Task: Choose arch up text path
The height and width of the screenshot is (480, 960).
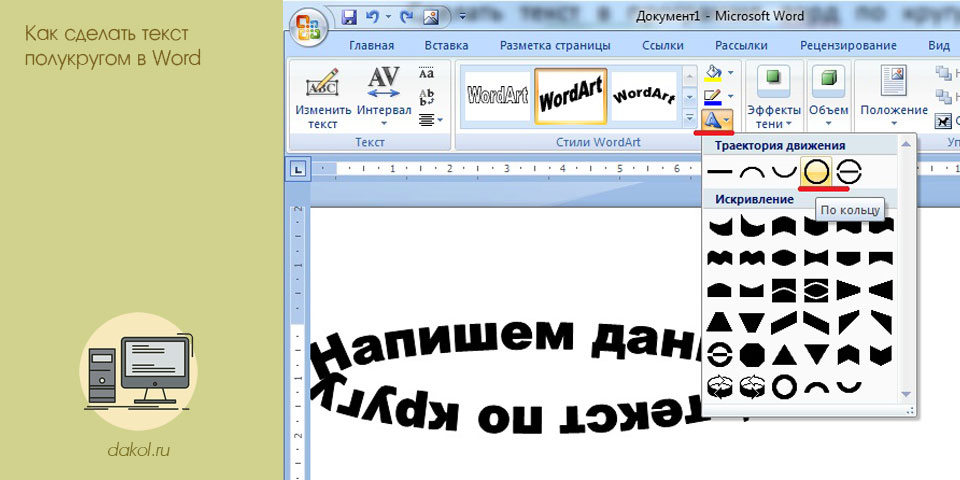Action: [752, 173]
